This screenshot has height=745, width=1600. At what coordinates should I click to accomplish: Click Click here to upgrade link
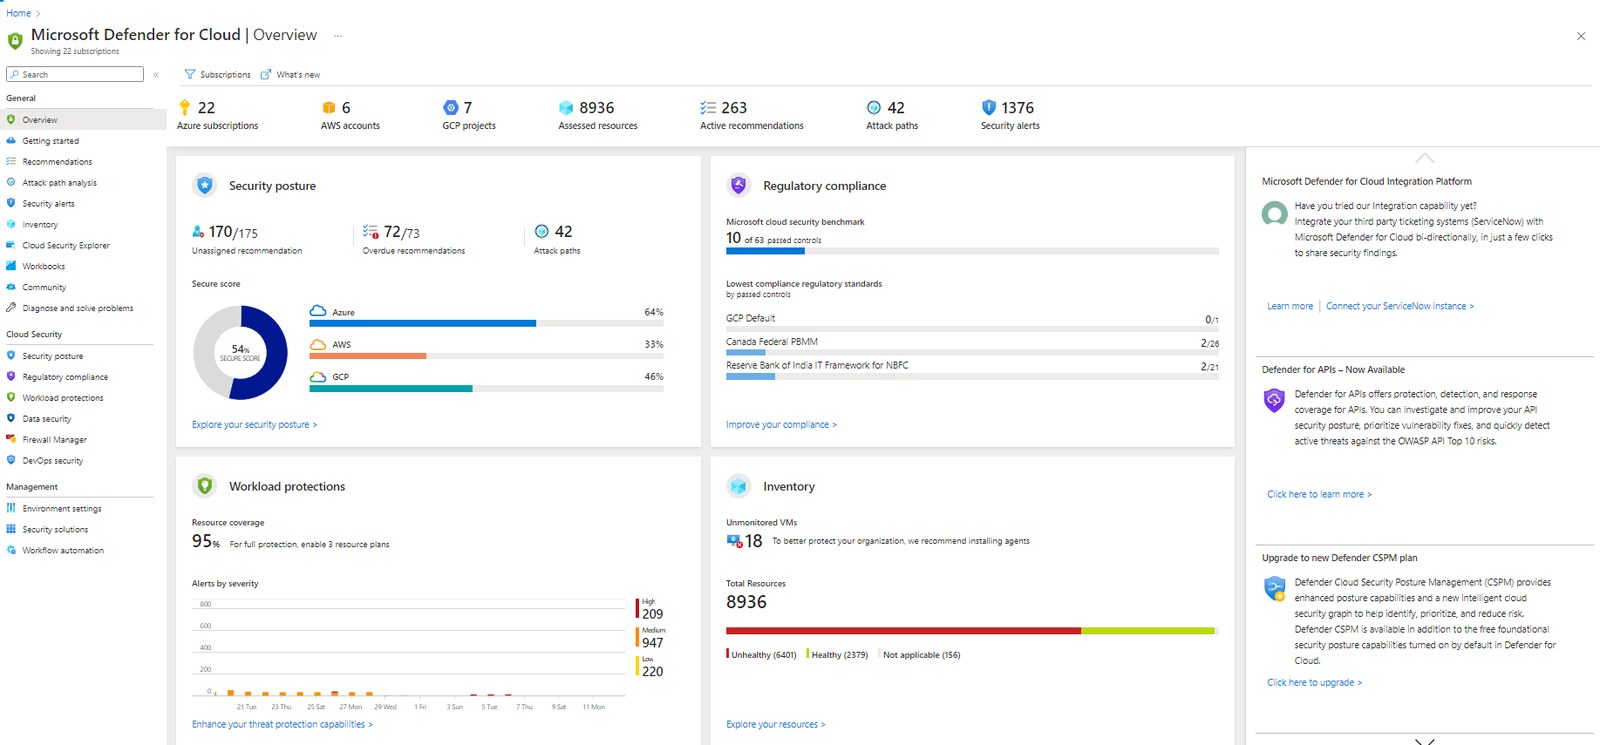pos(1314,683)
